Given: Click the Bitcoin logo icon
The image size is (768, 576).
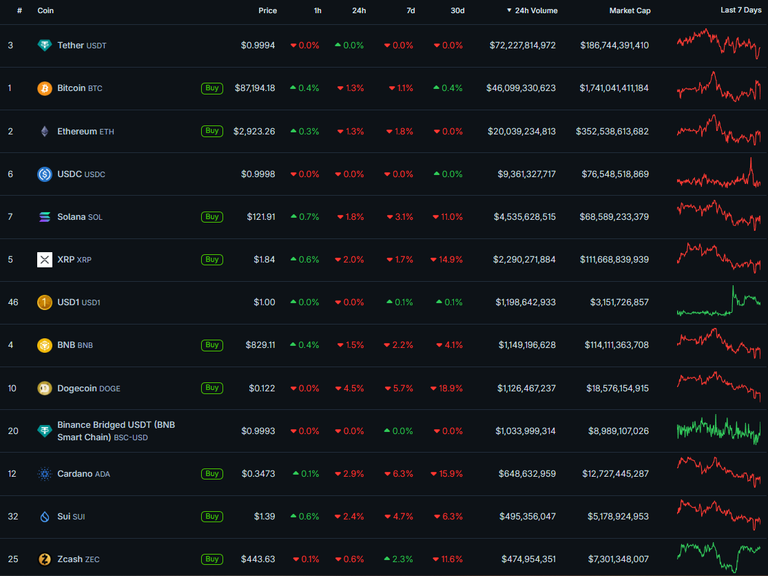Looking at the screenshot, I should tap(45, 89).
